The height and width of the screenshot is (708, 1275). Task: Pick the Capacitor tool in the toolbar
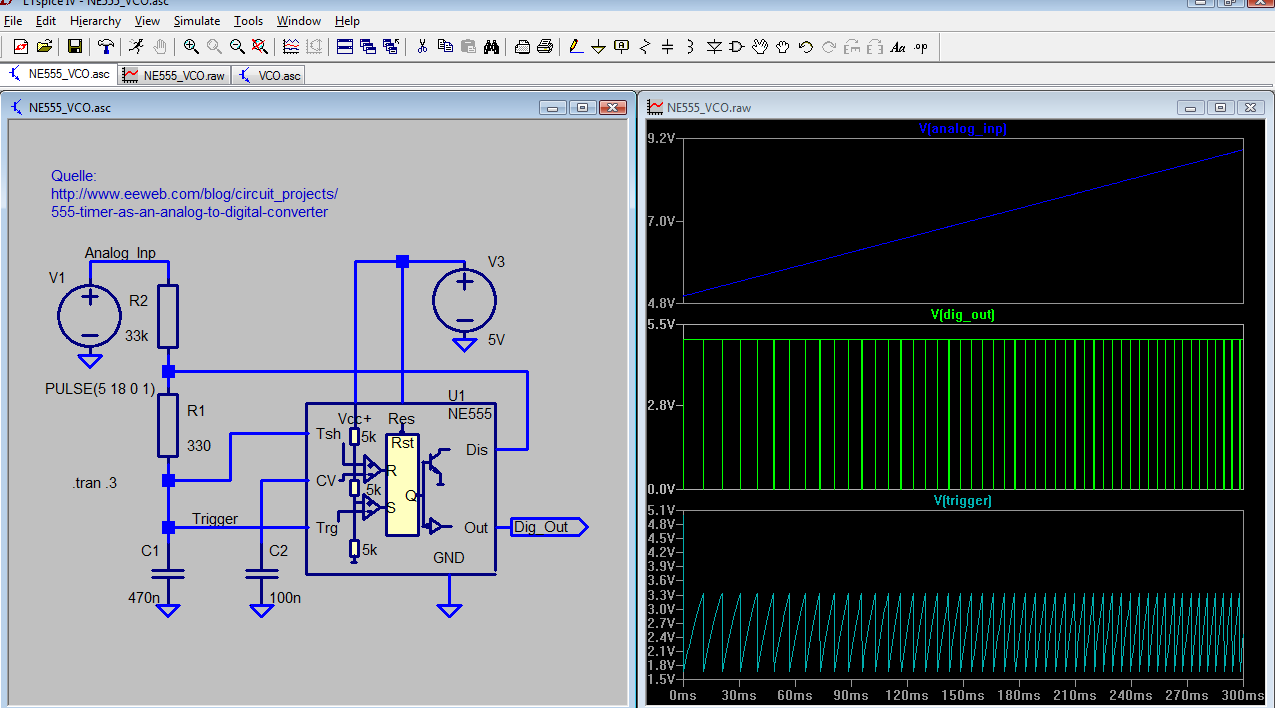pyautogui.click(x=667, y=46)
